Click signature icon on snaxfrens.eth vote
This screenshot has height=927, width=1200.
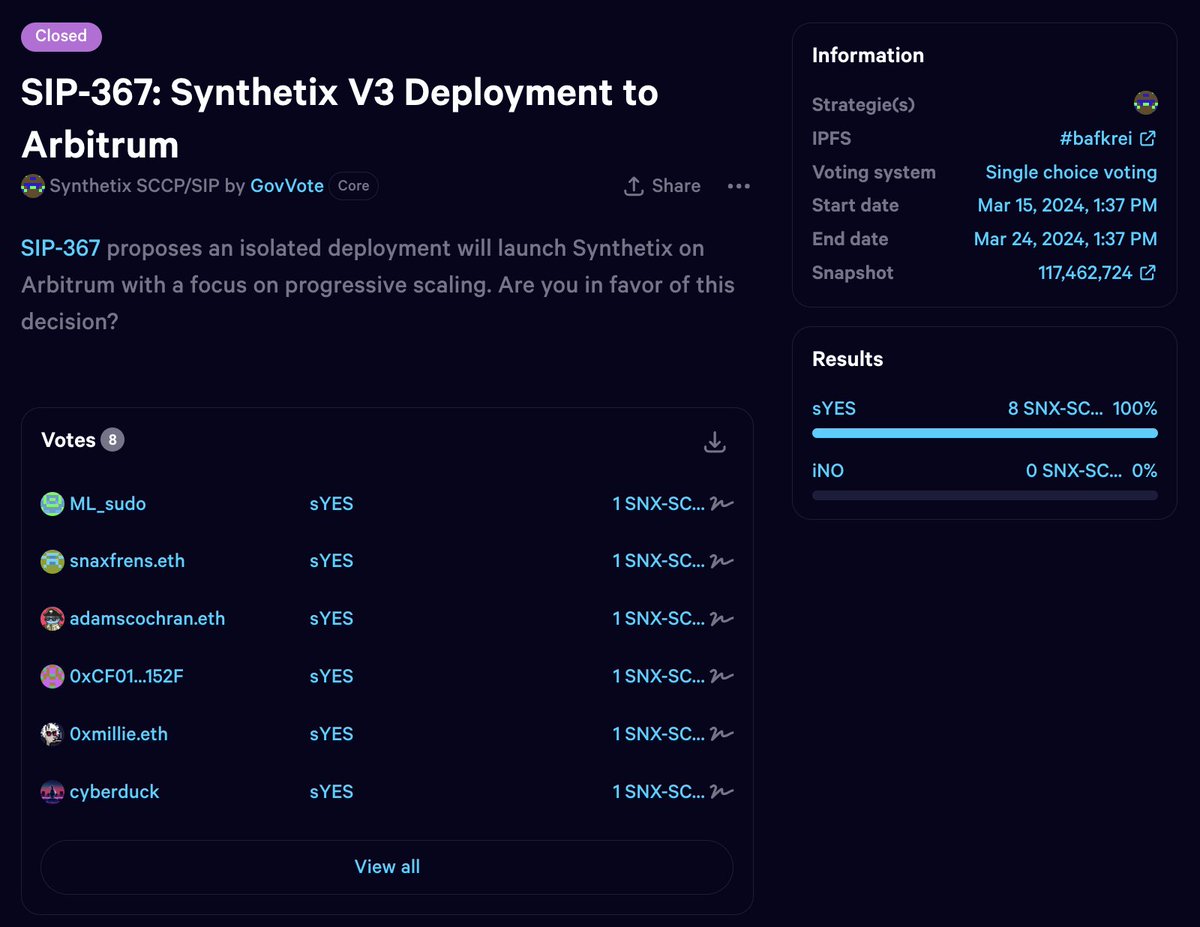click(722, 561)
